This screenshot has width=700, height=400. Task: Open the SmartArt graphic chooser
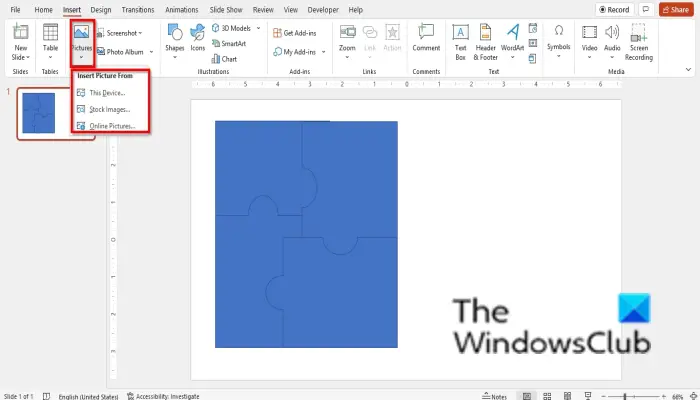229,43
